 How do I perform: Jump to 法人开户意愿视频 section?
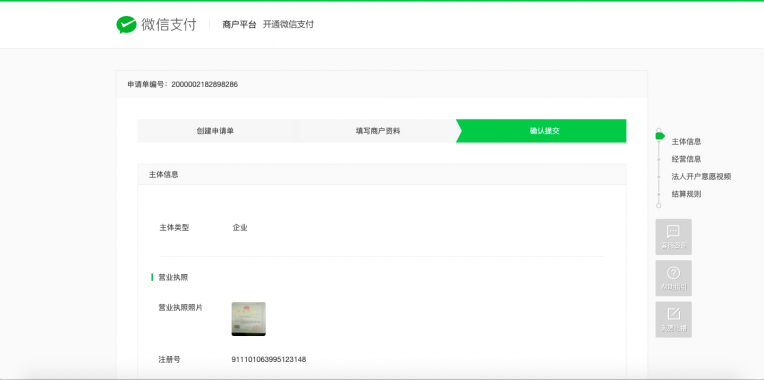tap(701, 177)
